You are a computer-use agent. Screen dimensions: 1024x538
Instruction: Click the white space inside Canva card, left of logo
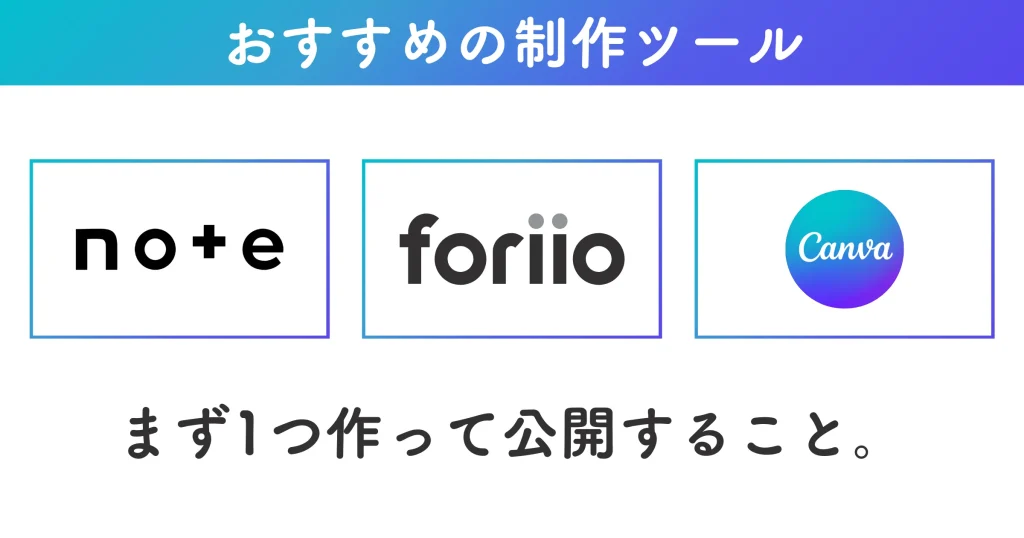740,249
